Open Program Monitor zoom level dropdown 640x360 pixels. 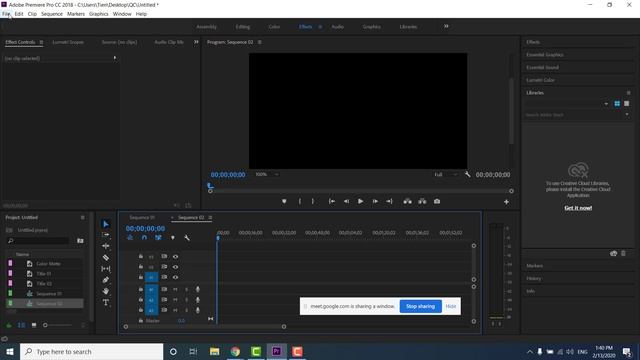pyautogui.click(x=267, y=174)
